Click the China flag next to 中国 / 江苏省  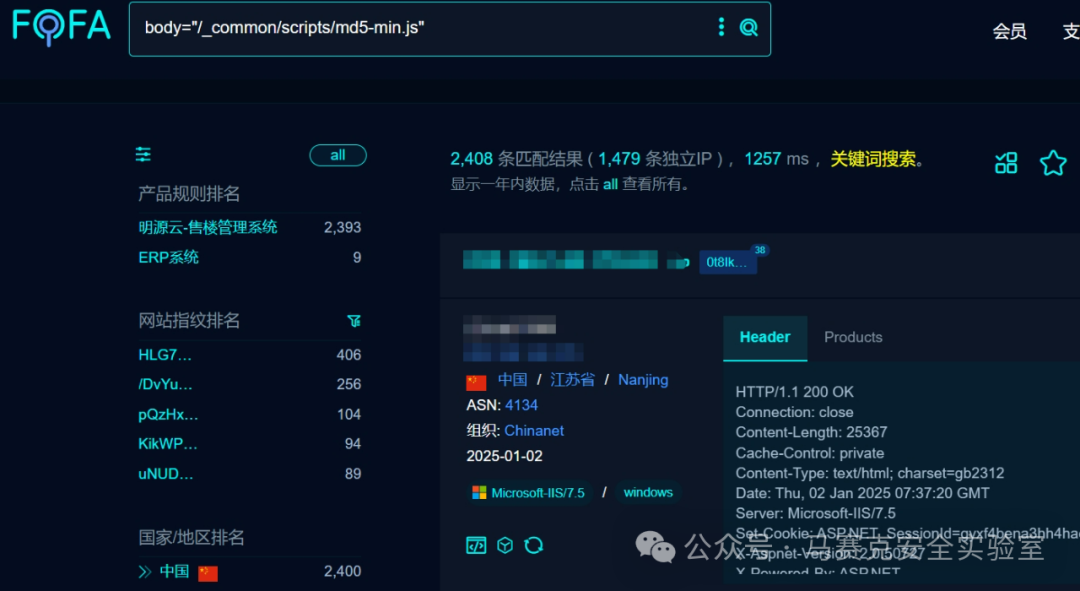pos(476,382)
